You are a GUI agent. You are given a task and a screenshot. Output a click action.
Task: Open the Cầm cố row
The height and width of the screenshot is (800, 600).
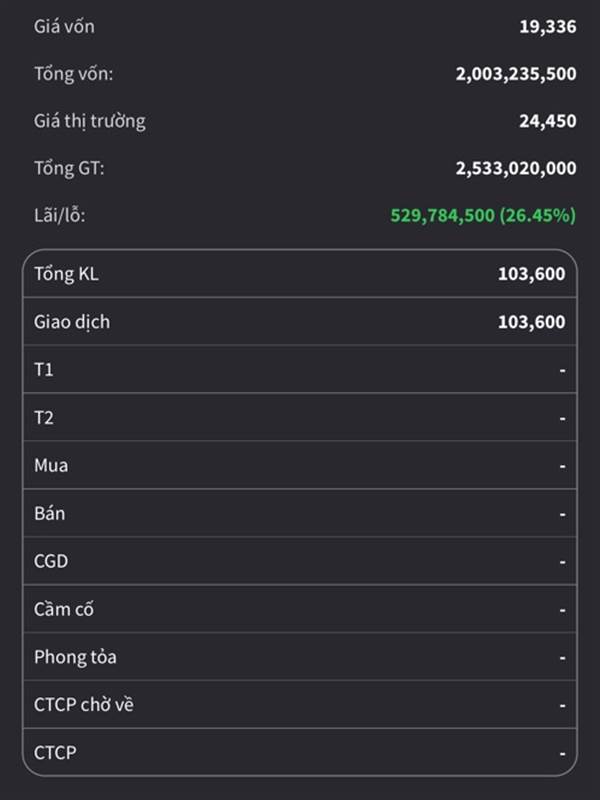click(x=300, y=609)
